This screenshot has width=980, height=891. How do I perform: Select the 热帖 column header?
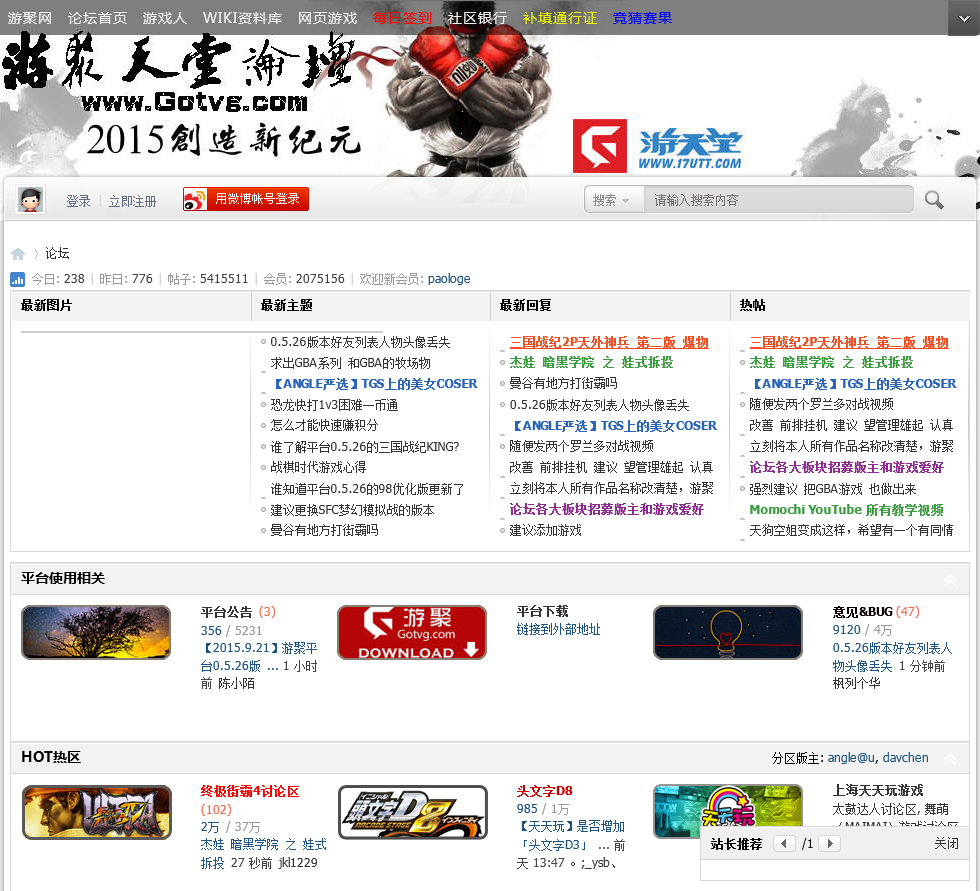click(x=752, y=306)
